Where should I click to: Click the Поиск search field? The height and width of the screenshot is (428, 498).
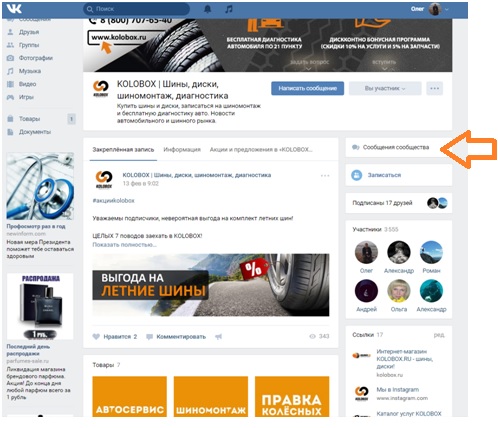pos(136,9)
